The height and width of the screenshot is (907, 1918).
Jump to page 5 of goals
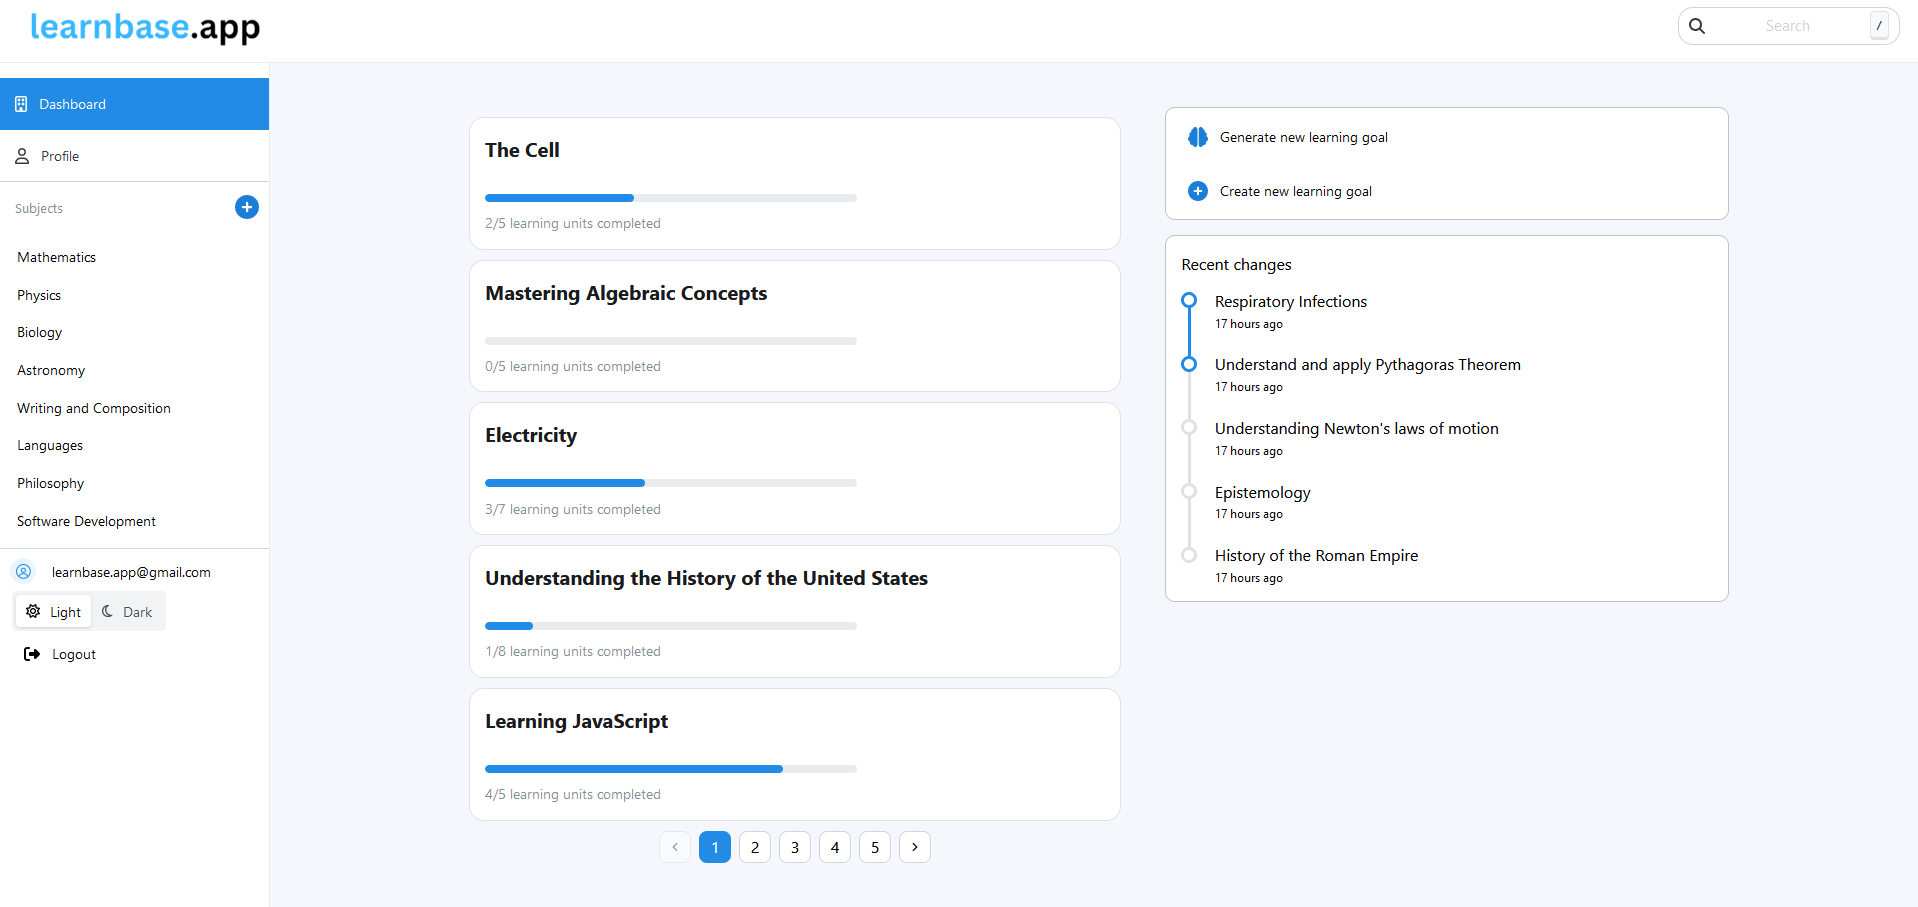pos(875,847)
